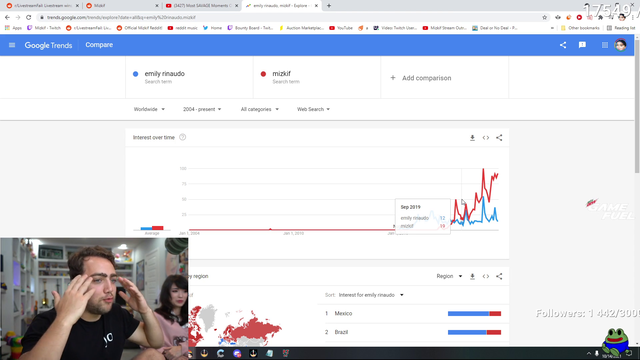Click the average bars on the chart

[152, 228]
